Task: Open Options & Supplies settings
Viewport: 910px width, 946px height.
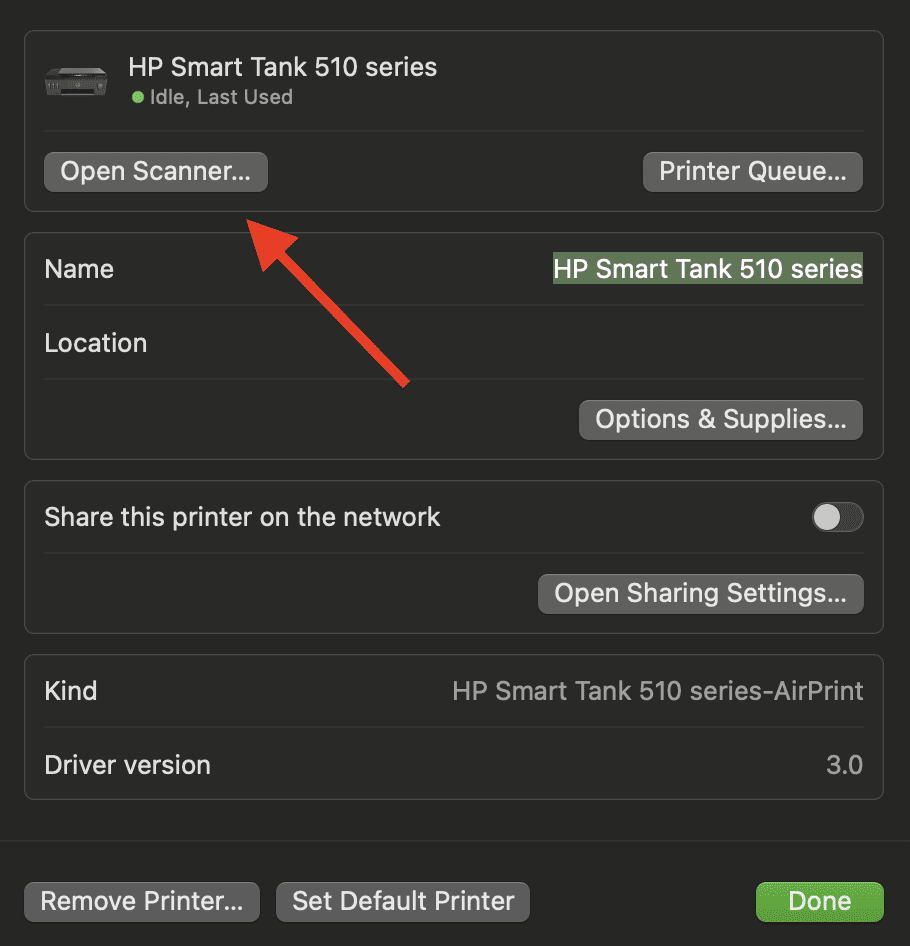Action: pyautogui.click(x=720, y=419)
